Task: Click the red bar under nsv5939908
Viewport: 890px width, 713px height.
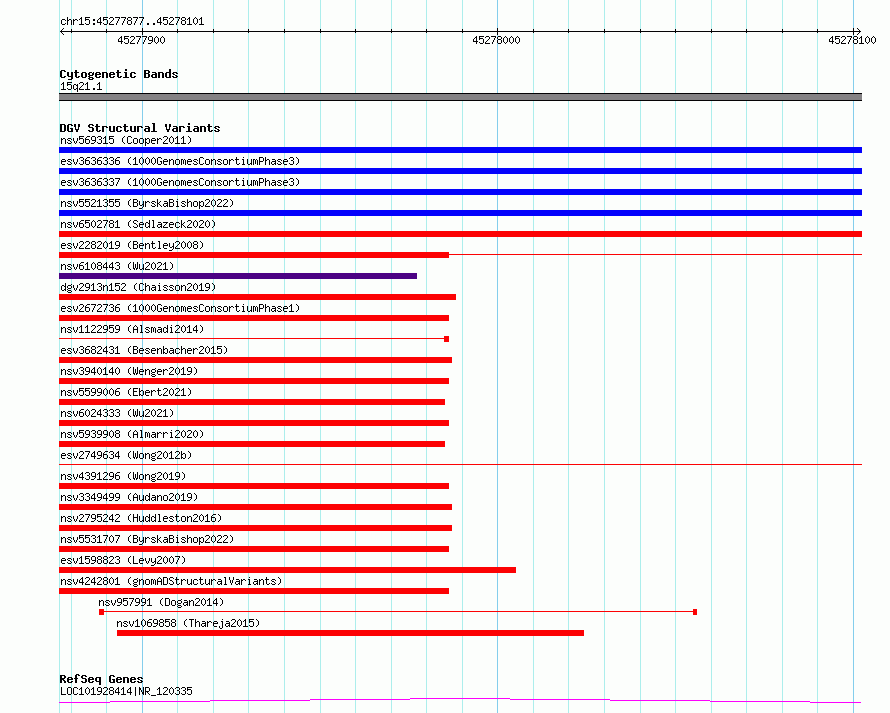Action: click(x=252, y=444)
